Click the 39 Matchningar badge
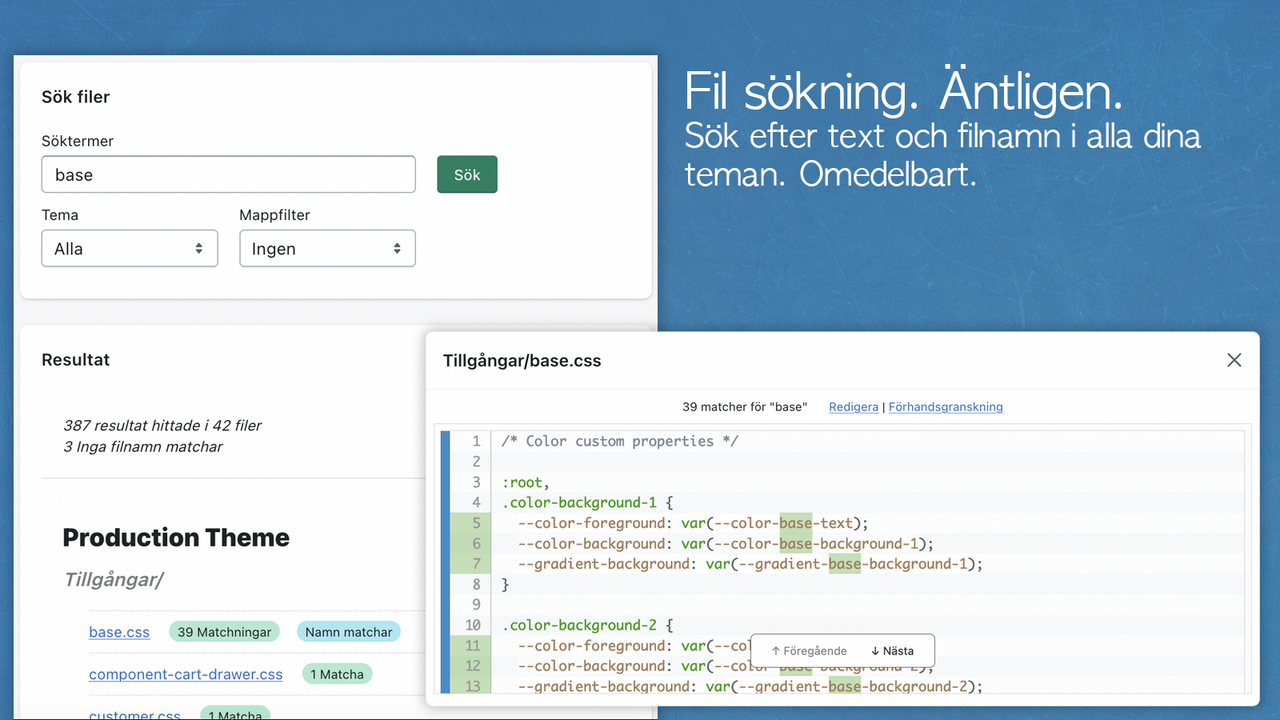Image resolution: width=1280 pixels, height=720 pixels. (224, 632)
